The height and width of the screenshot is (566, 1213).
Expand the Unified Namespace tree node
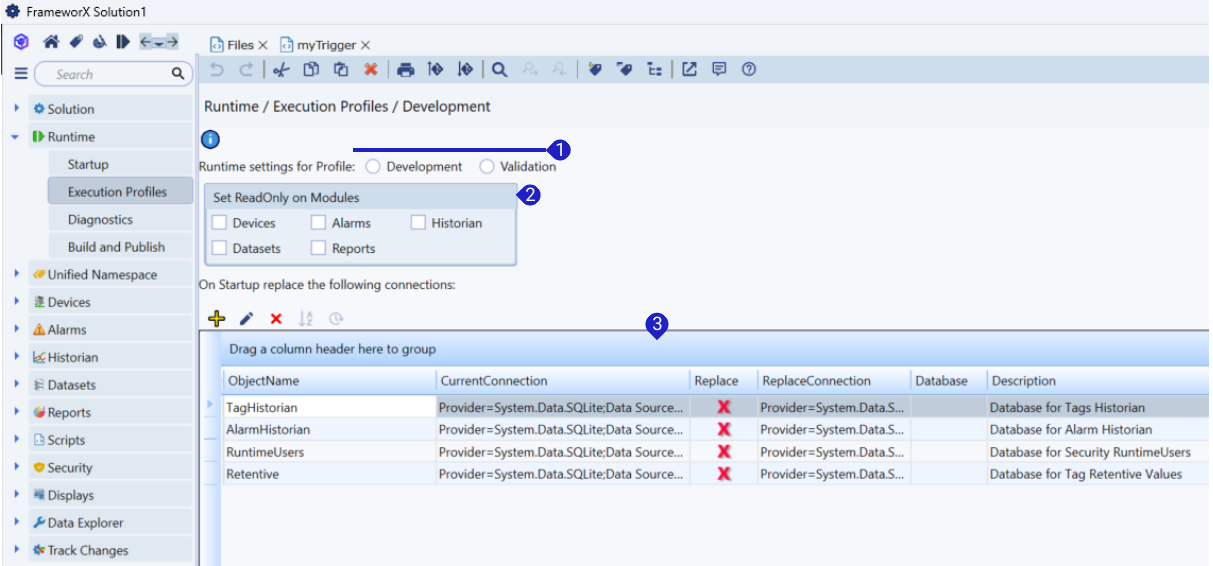(x=16, y=274)
